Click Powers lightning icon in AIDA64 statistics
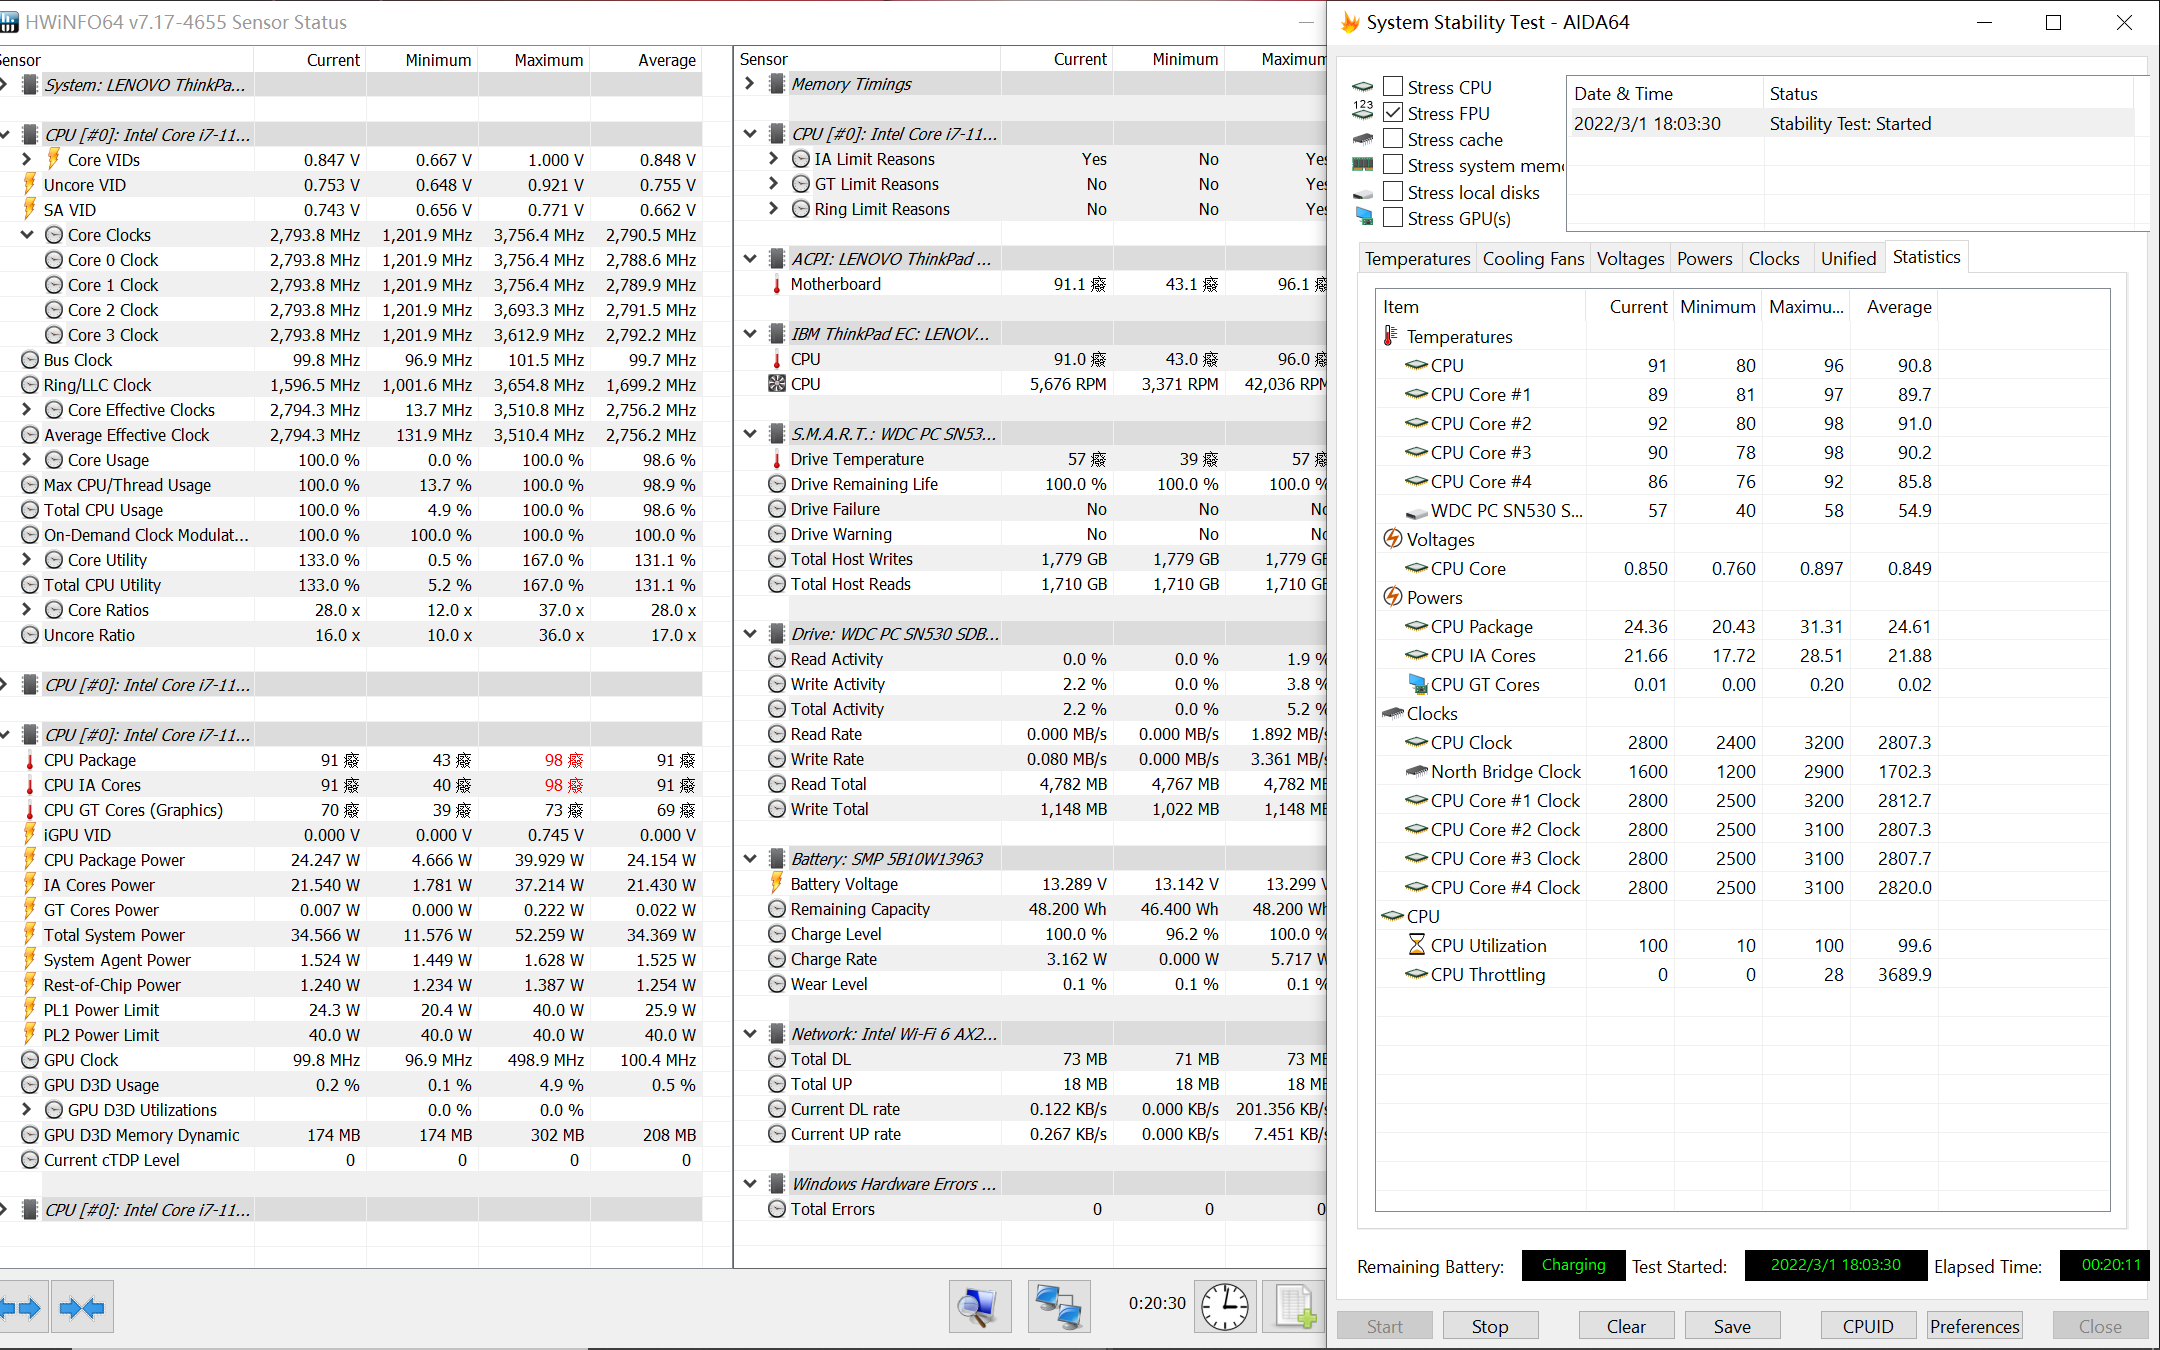 (1393, 597)
